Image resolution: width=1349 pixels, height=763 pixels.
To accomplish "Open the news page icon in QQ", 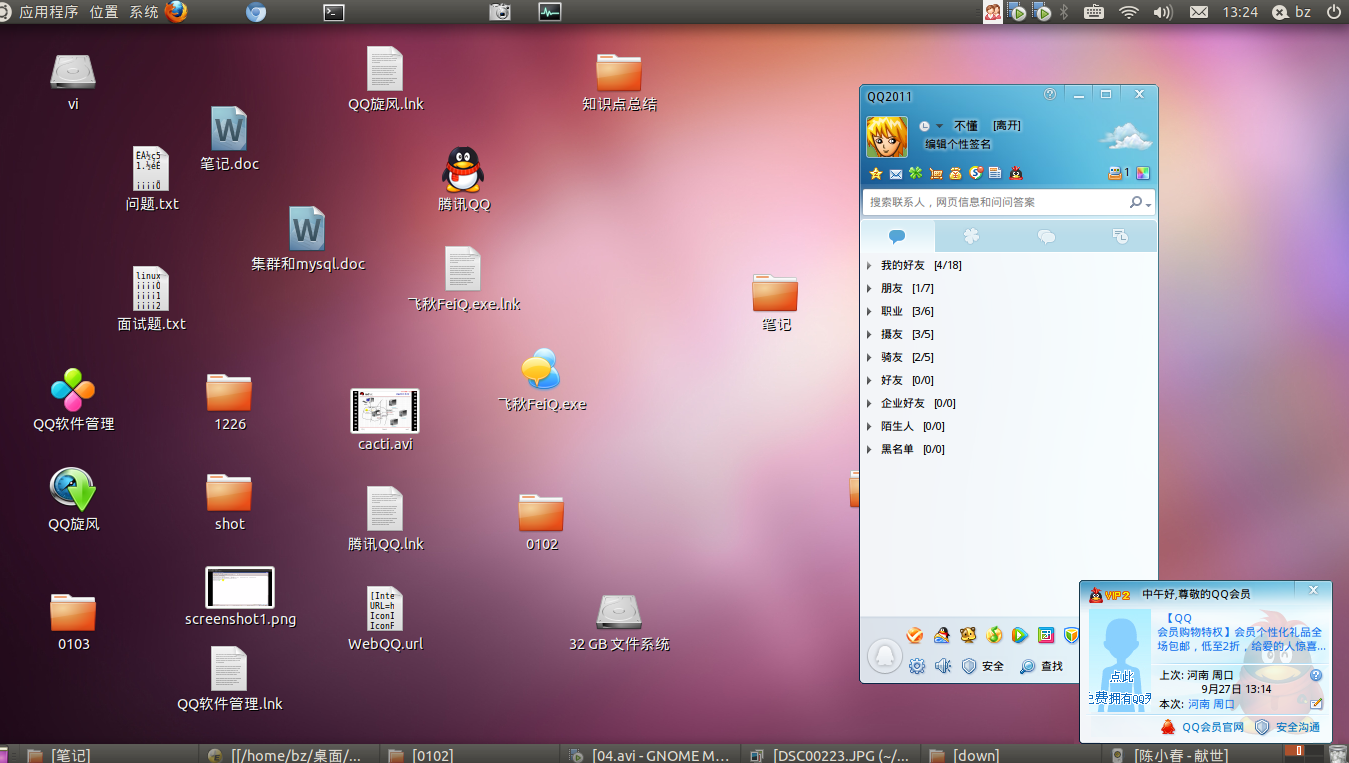I will 995,173.
